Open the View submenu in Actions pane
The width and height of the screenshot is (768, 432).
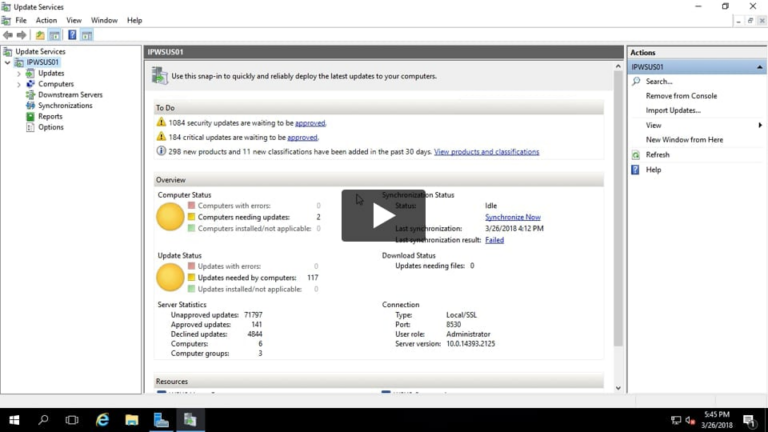point(653,126)
